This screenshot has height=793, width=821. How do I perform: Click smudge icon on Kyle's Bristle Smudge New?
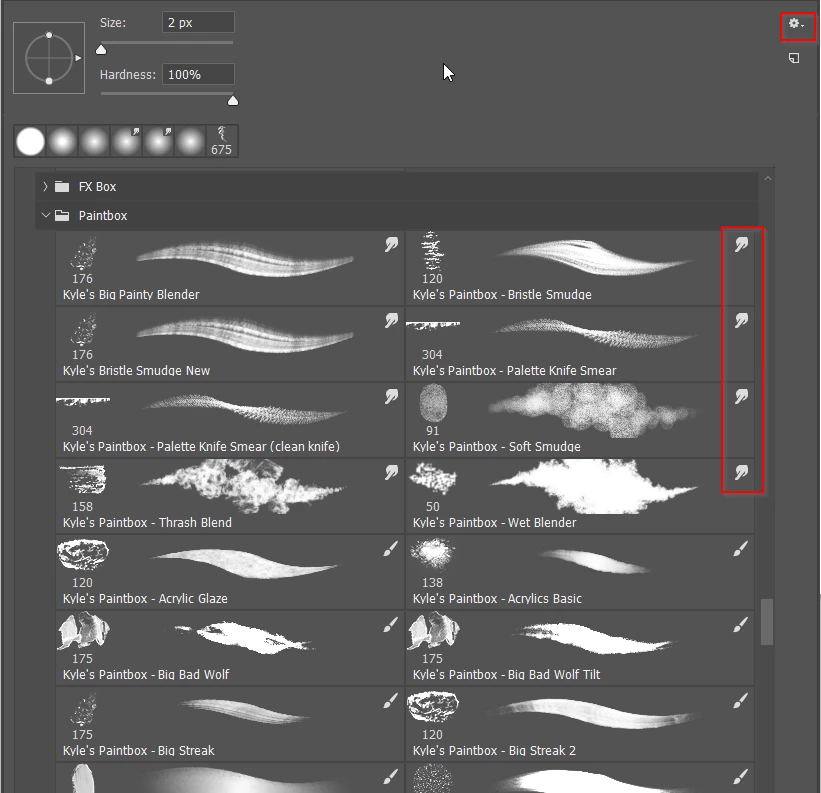(x=391, y=320)
